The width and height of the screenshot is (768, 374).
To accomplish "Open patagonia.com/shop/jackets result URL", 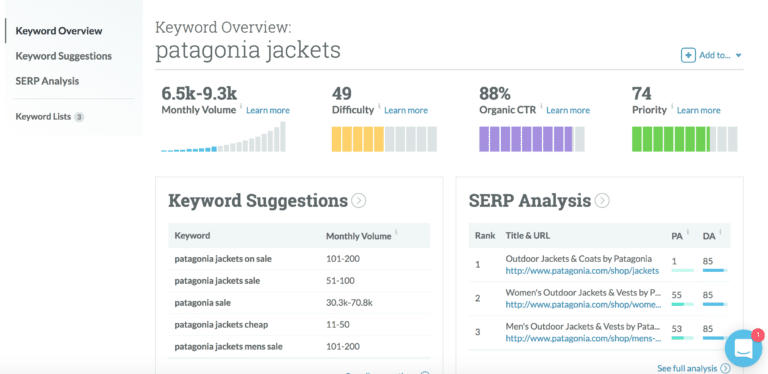I will tap(582, 270).
